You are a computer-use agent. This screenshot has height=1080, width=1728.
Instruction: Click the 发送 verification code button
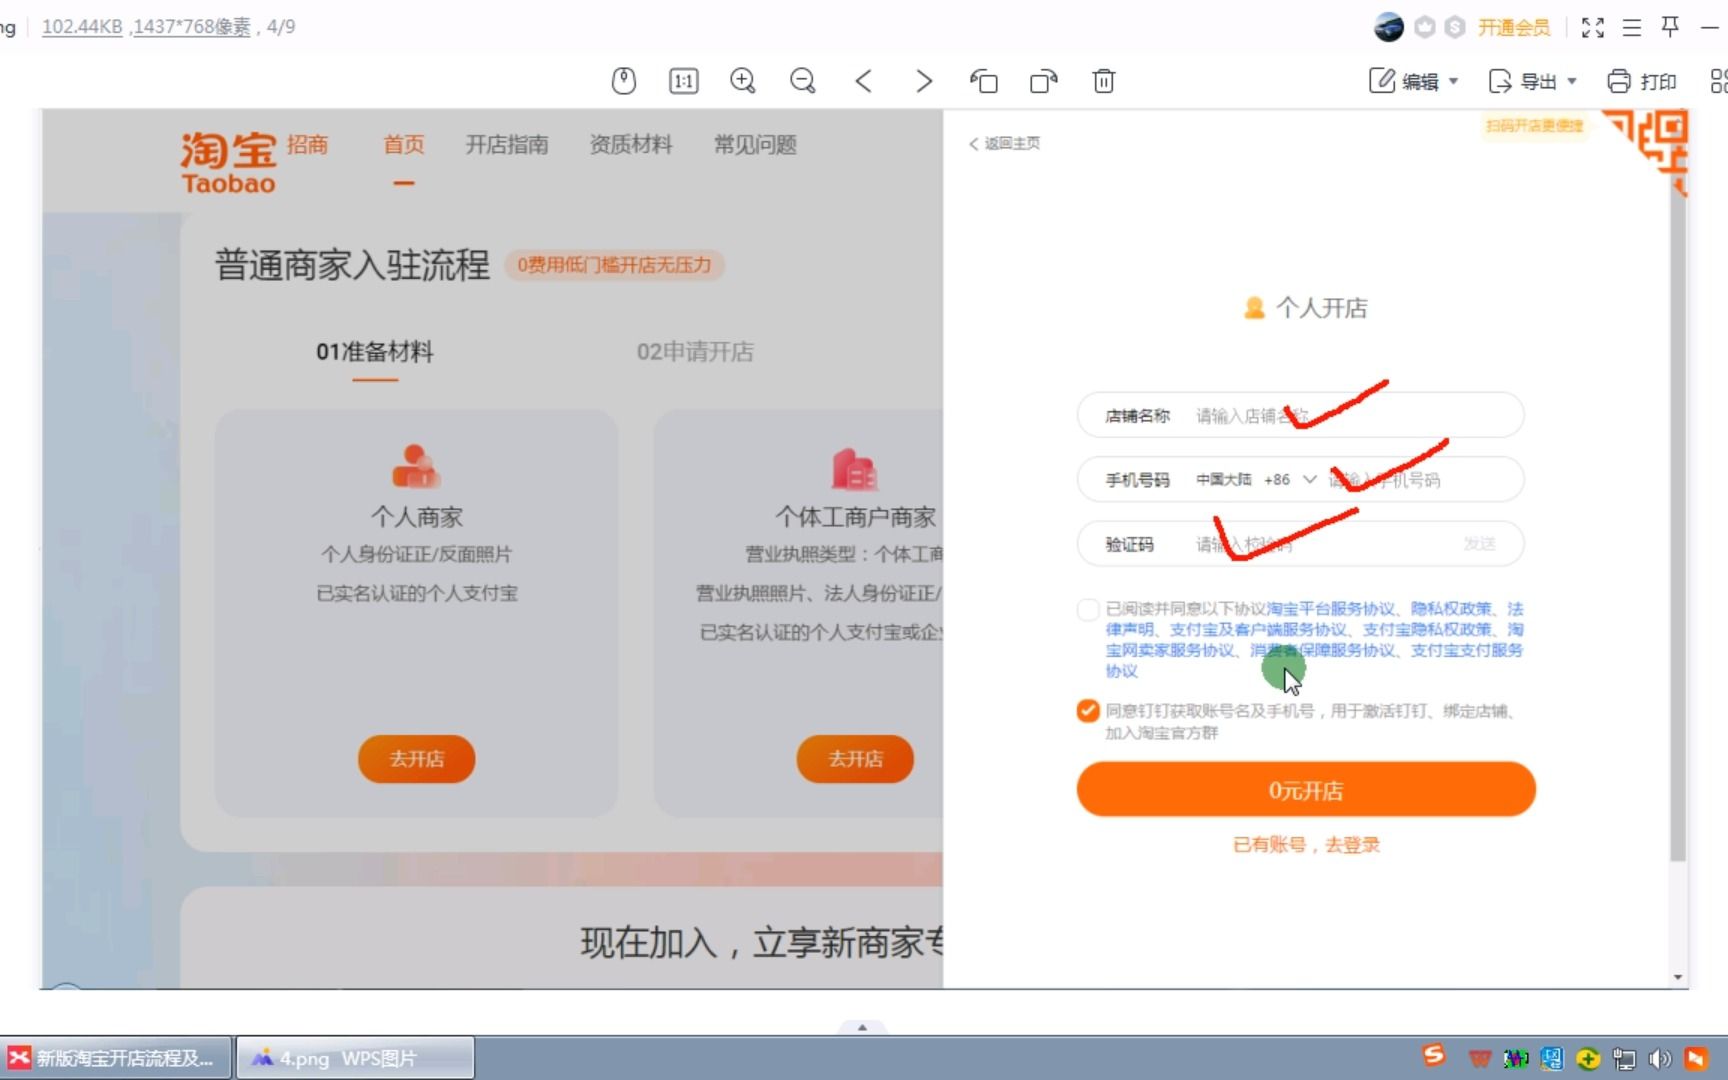pyautogui.click(x=1479, y=544)
